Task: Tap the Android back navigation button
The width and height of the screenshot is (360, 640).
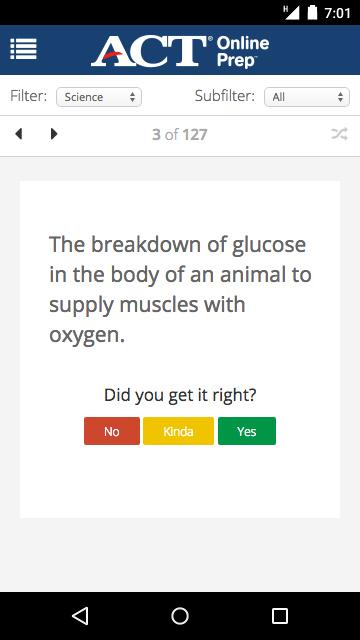Action: (x=80, y=616)
